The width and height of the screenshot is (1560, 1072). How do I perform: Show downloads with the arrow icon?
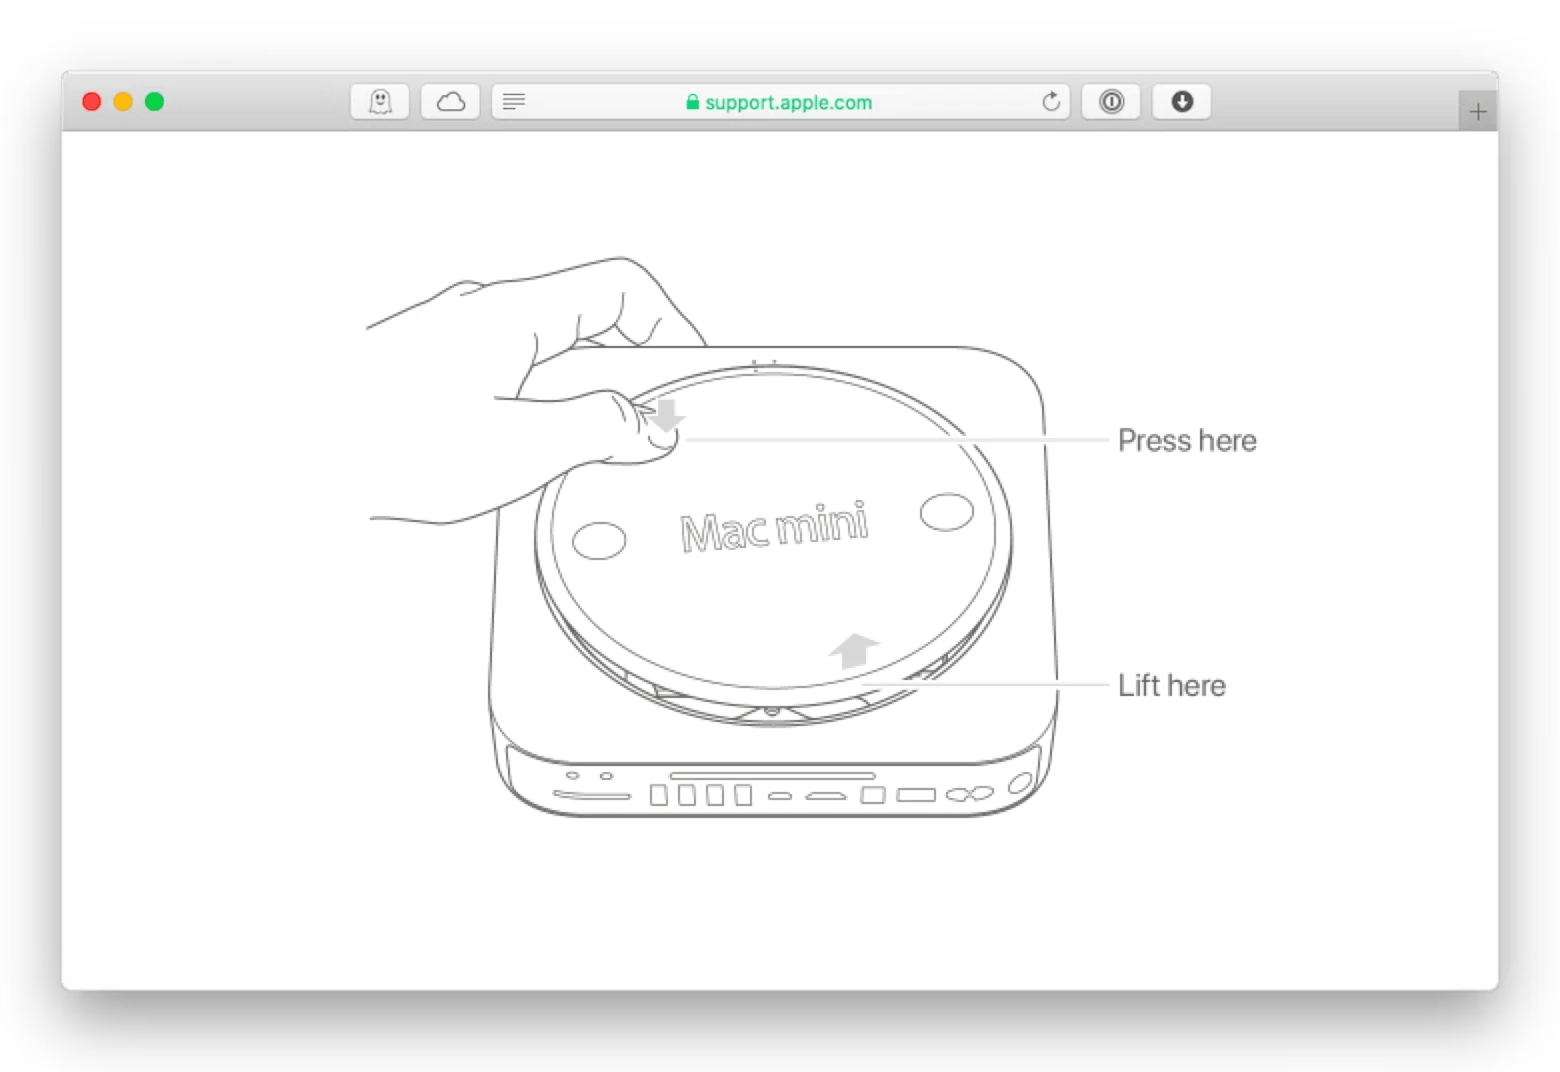[1182, 102]
